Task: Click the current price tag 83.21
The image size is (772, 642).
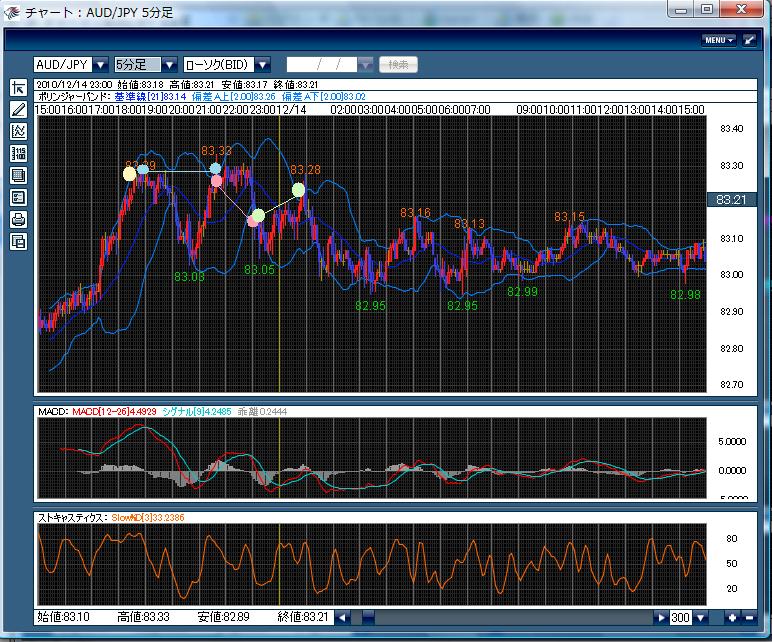Action: click(732, 199)
